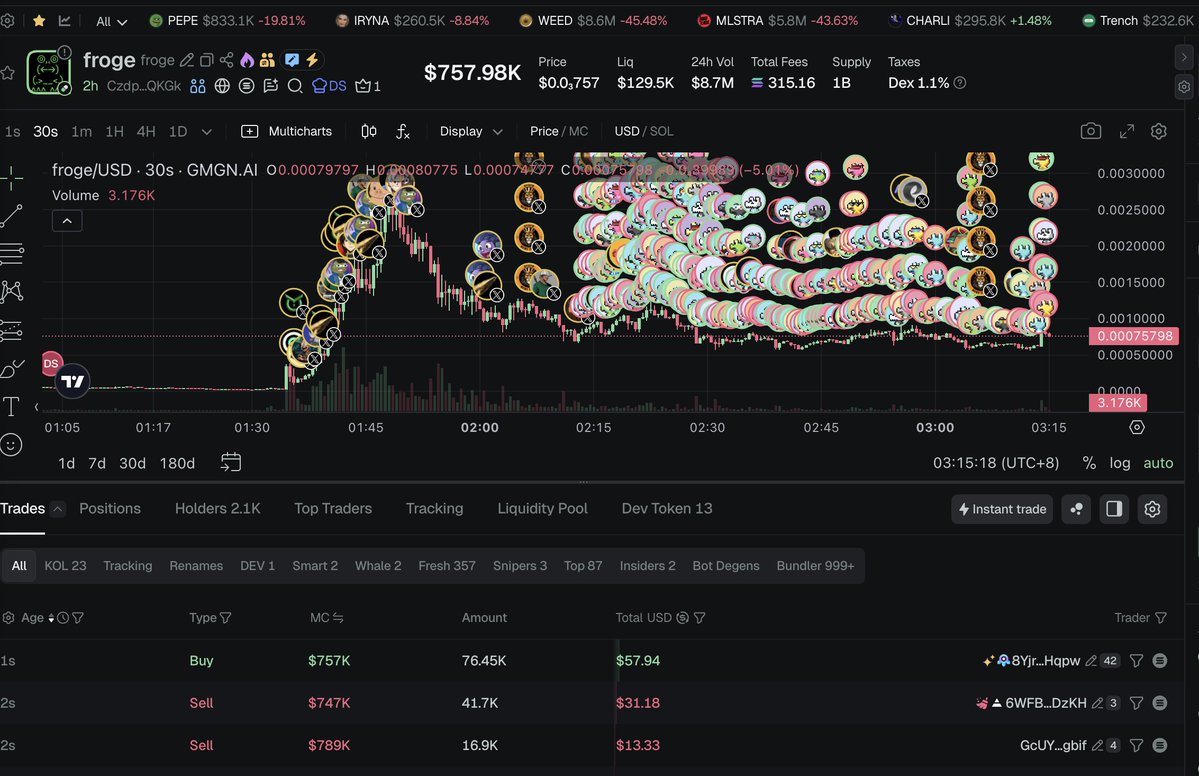Expand more timeframe intervals chevron
This screenshot has height=776, width=1199.
tap(206, 131)
